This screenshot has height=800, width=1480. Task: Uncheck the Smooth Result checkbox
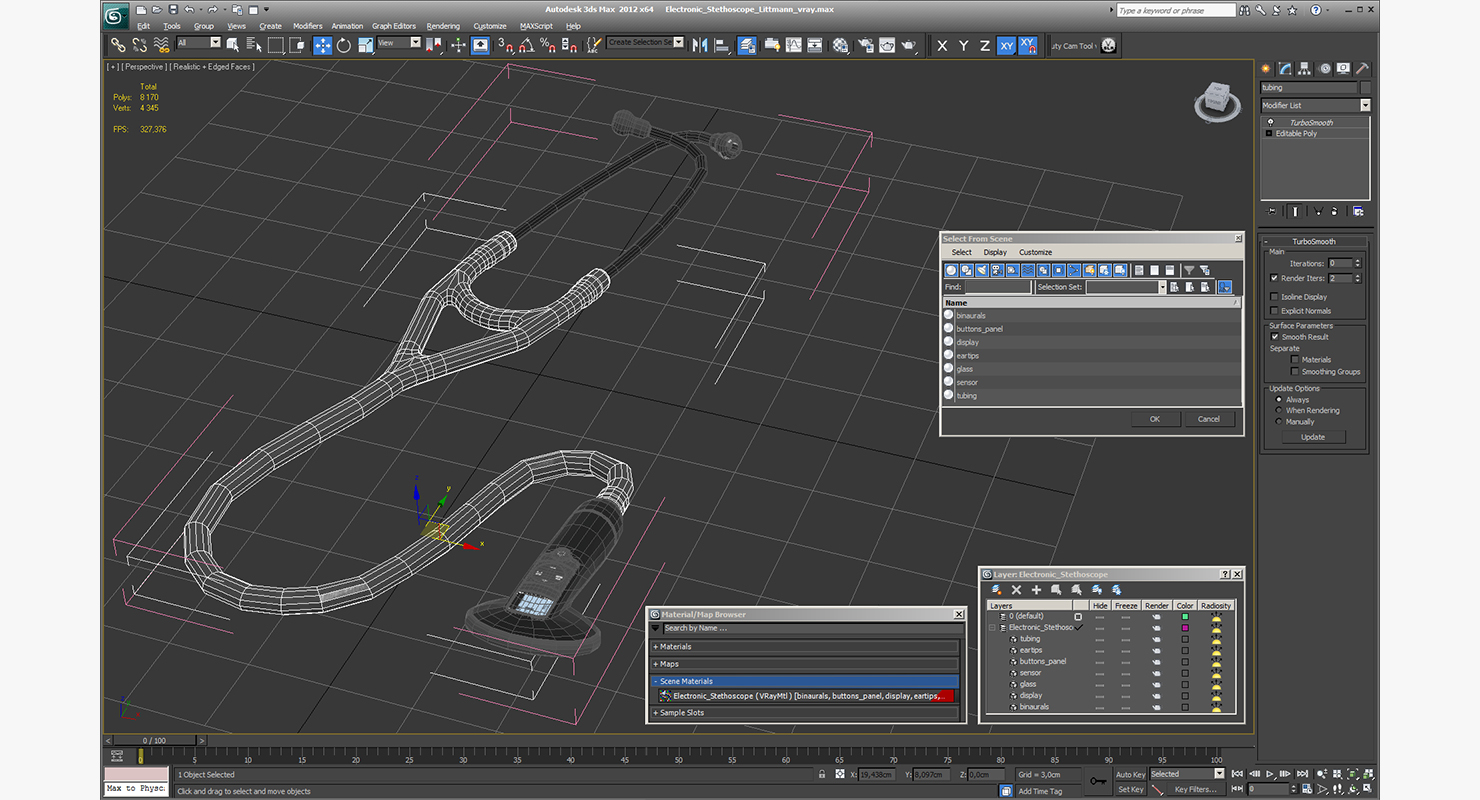(1275, 337)
